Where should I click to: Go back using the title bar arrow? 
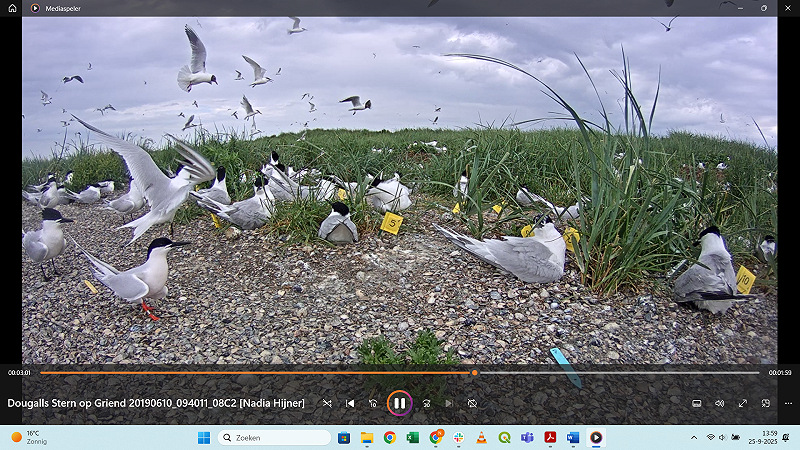tap(13, 8)
